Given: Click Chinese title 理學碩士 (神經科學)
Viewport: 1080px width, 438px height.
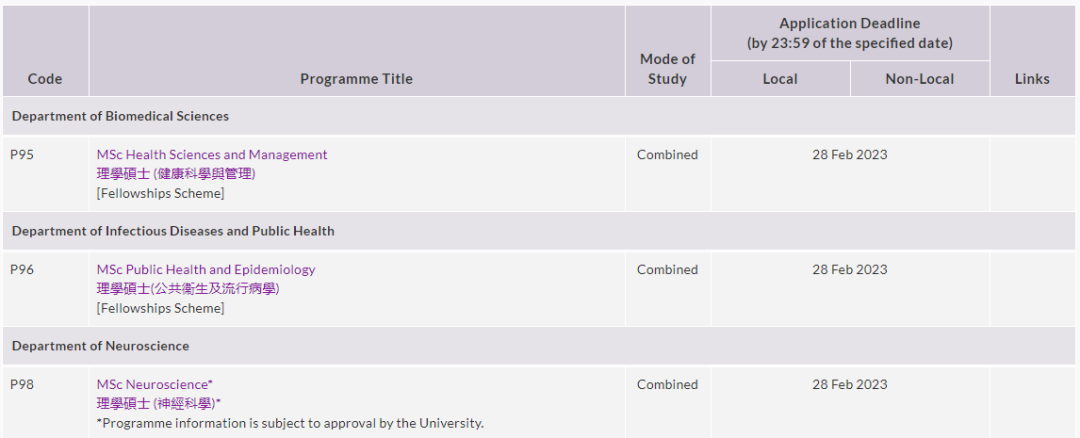Looking at the screenshot, I should 158,404.
